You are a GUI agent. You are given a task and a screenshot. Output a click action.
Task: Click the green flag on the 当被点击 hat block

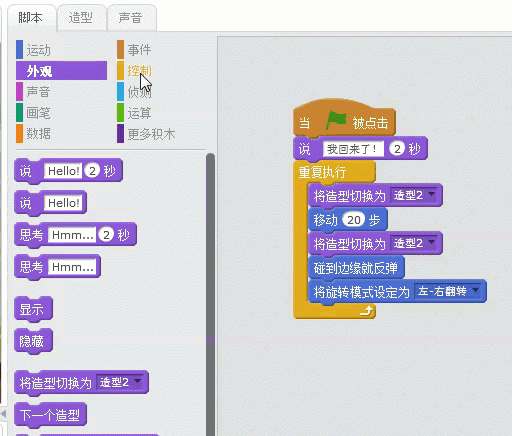pos(336,120)
